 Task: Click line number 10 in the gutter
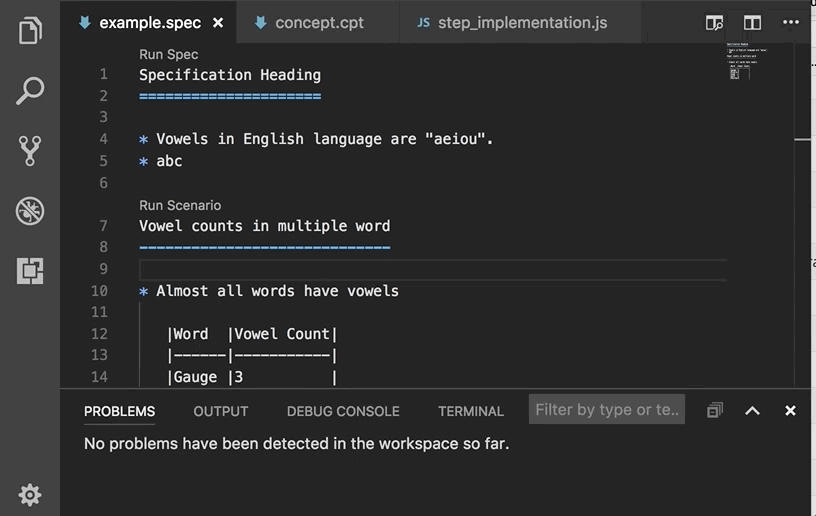click(99, 291)
